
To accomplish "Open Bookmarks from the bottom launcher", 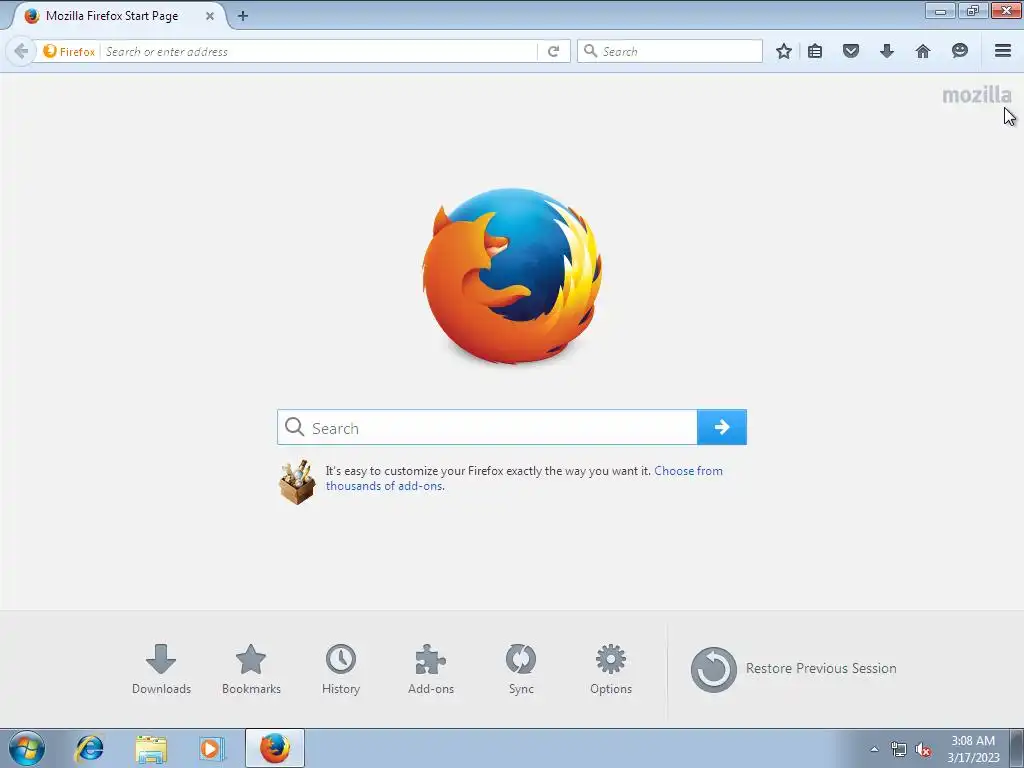I will (x=251, y=669).
